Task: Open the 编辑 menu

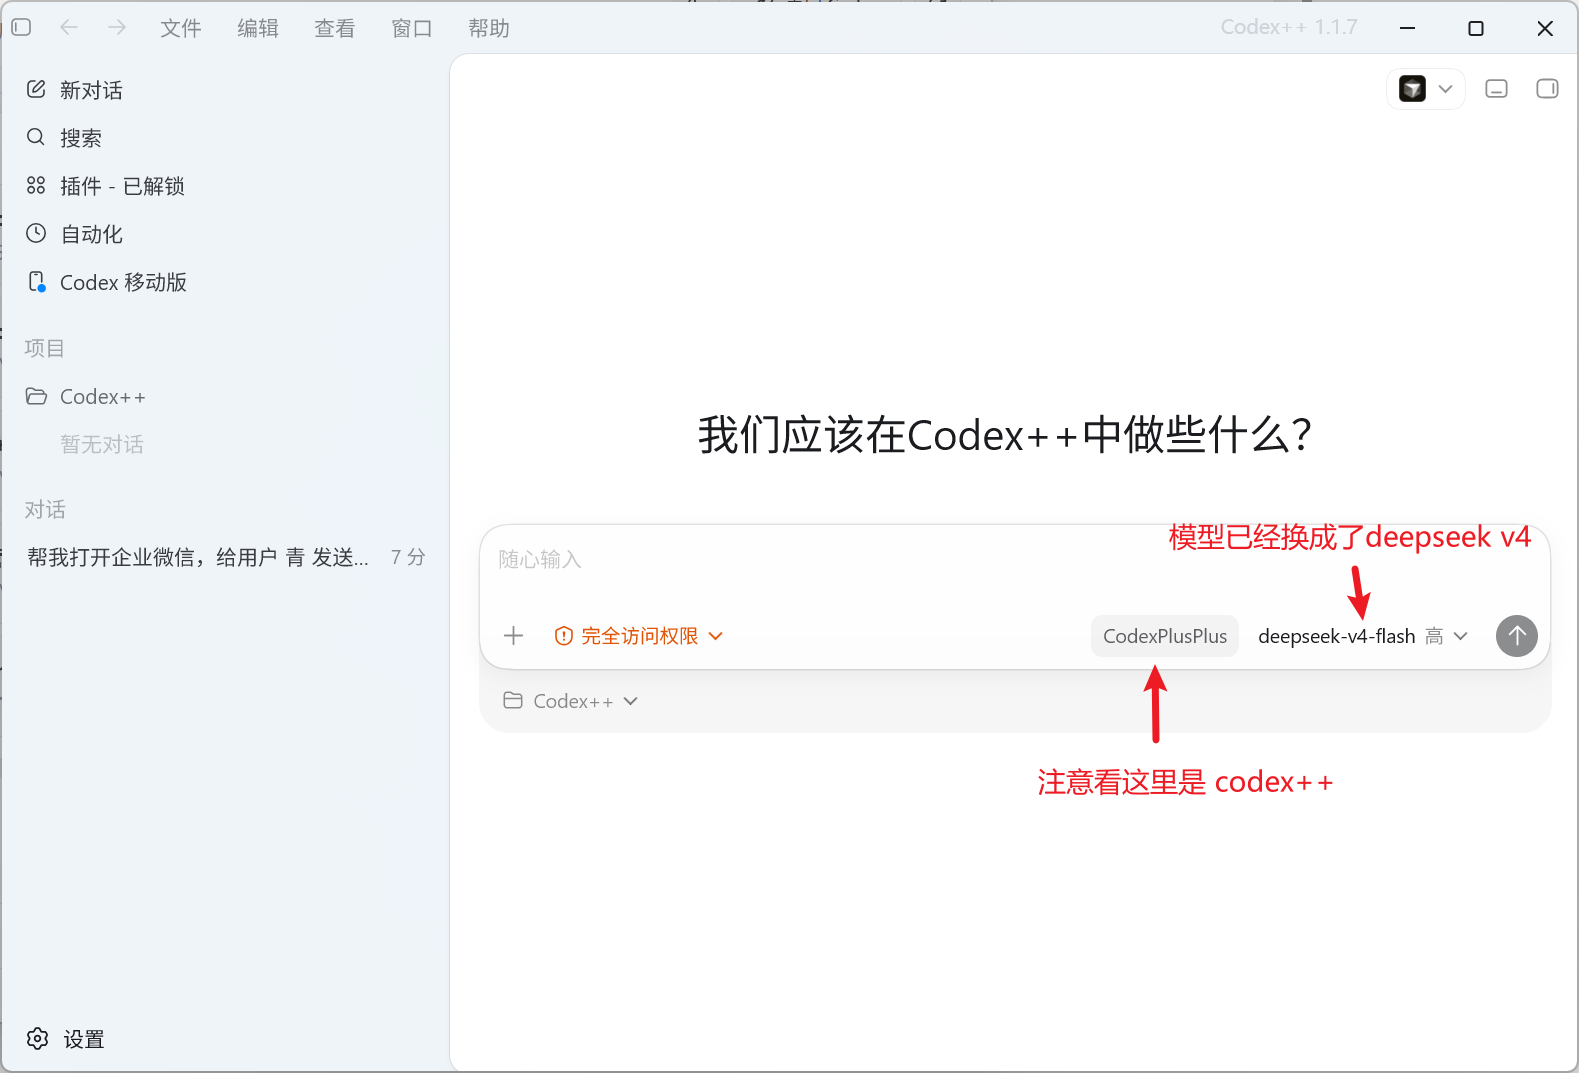Action: 258,28
